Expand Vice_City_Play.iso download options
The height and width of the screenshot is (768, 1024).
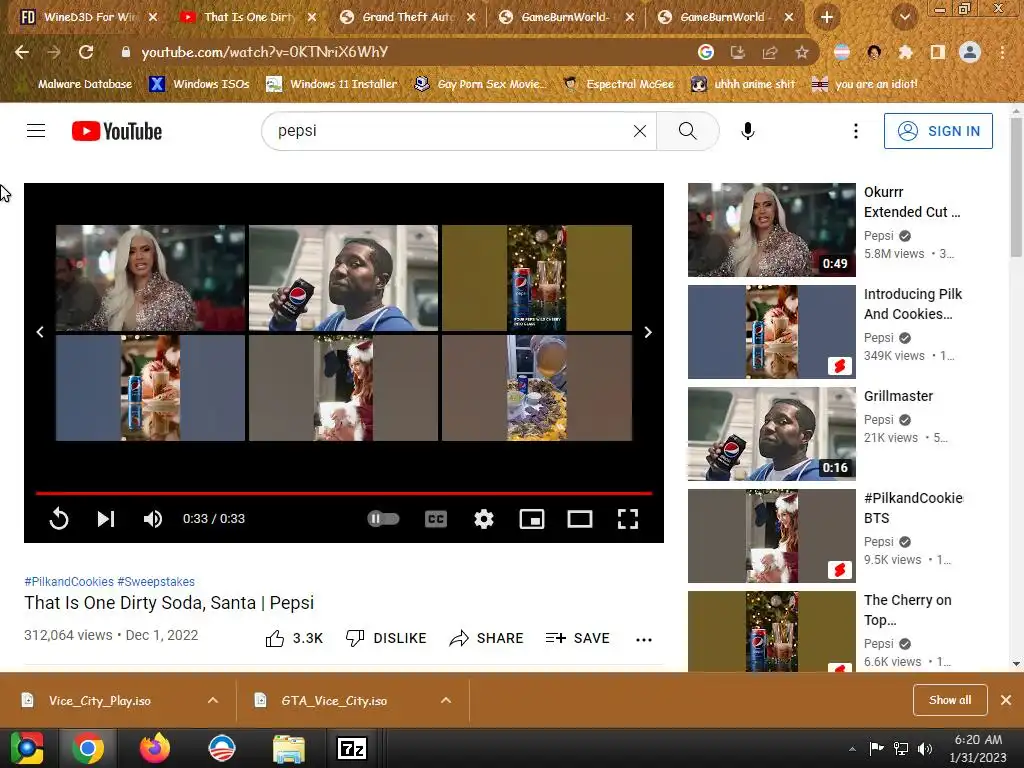[x=213, y=700]
